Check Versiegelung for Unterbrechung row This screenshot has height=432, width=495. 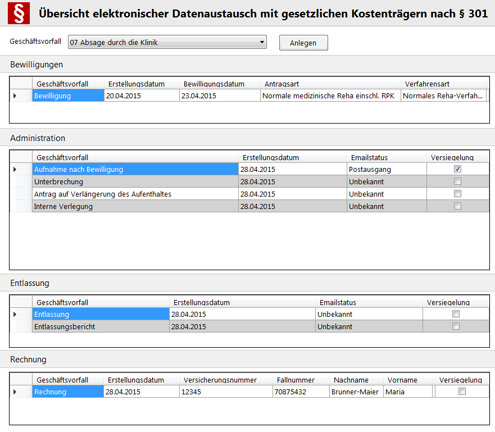coord(458,181)
